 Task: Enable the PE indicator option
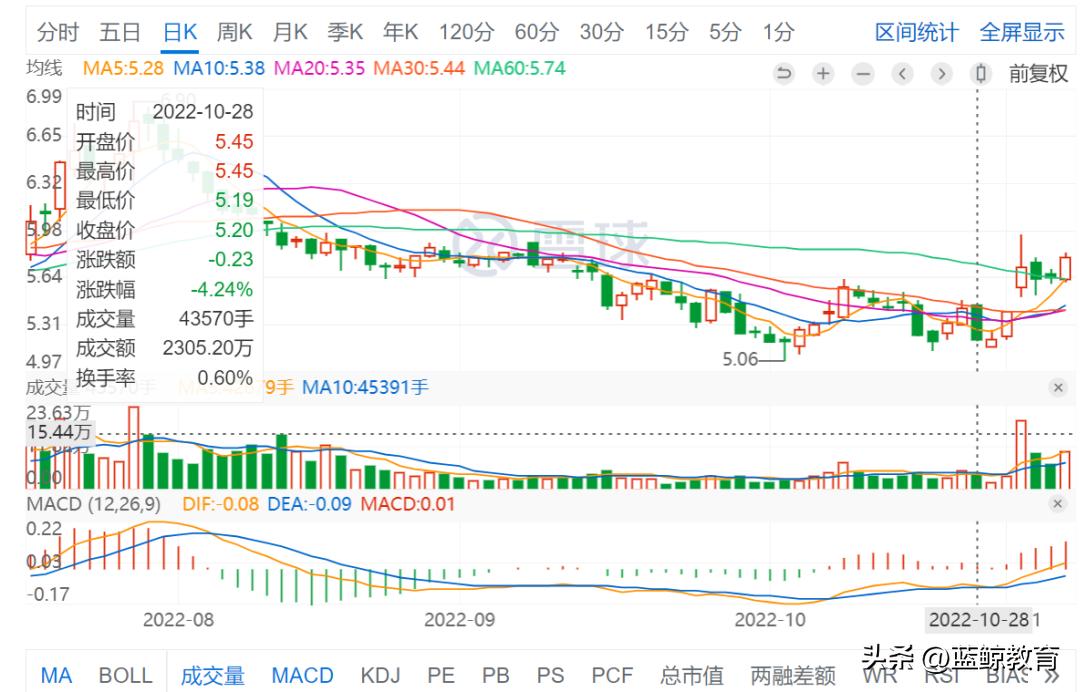tap(441, 676)
